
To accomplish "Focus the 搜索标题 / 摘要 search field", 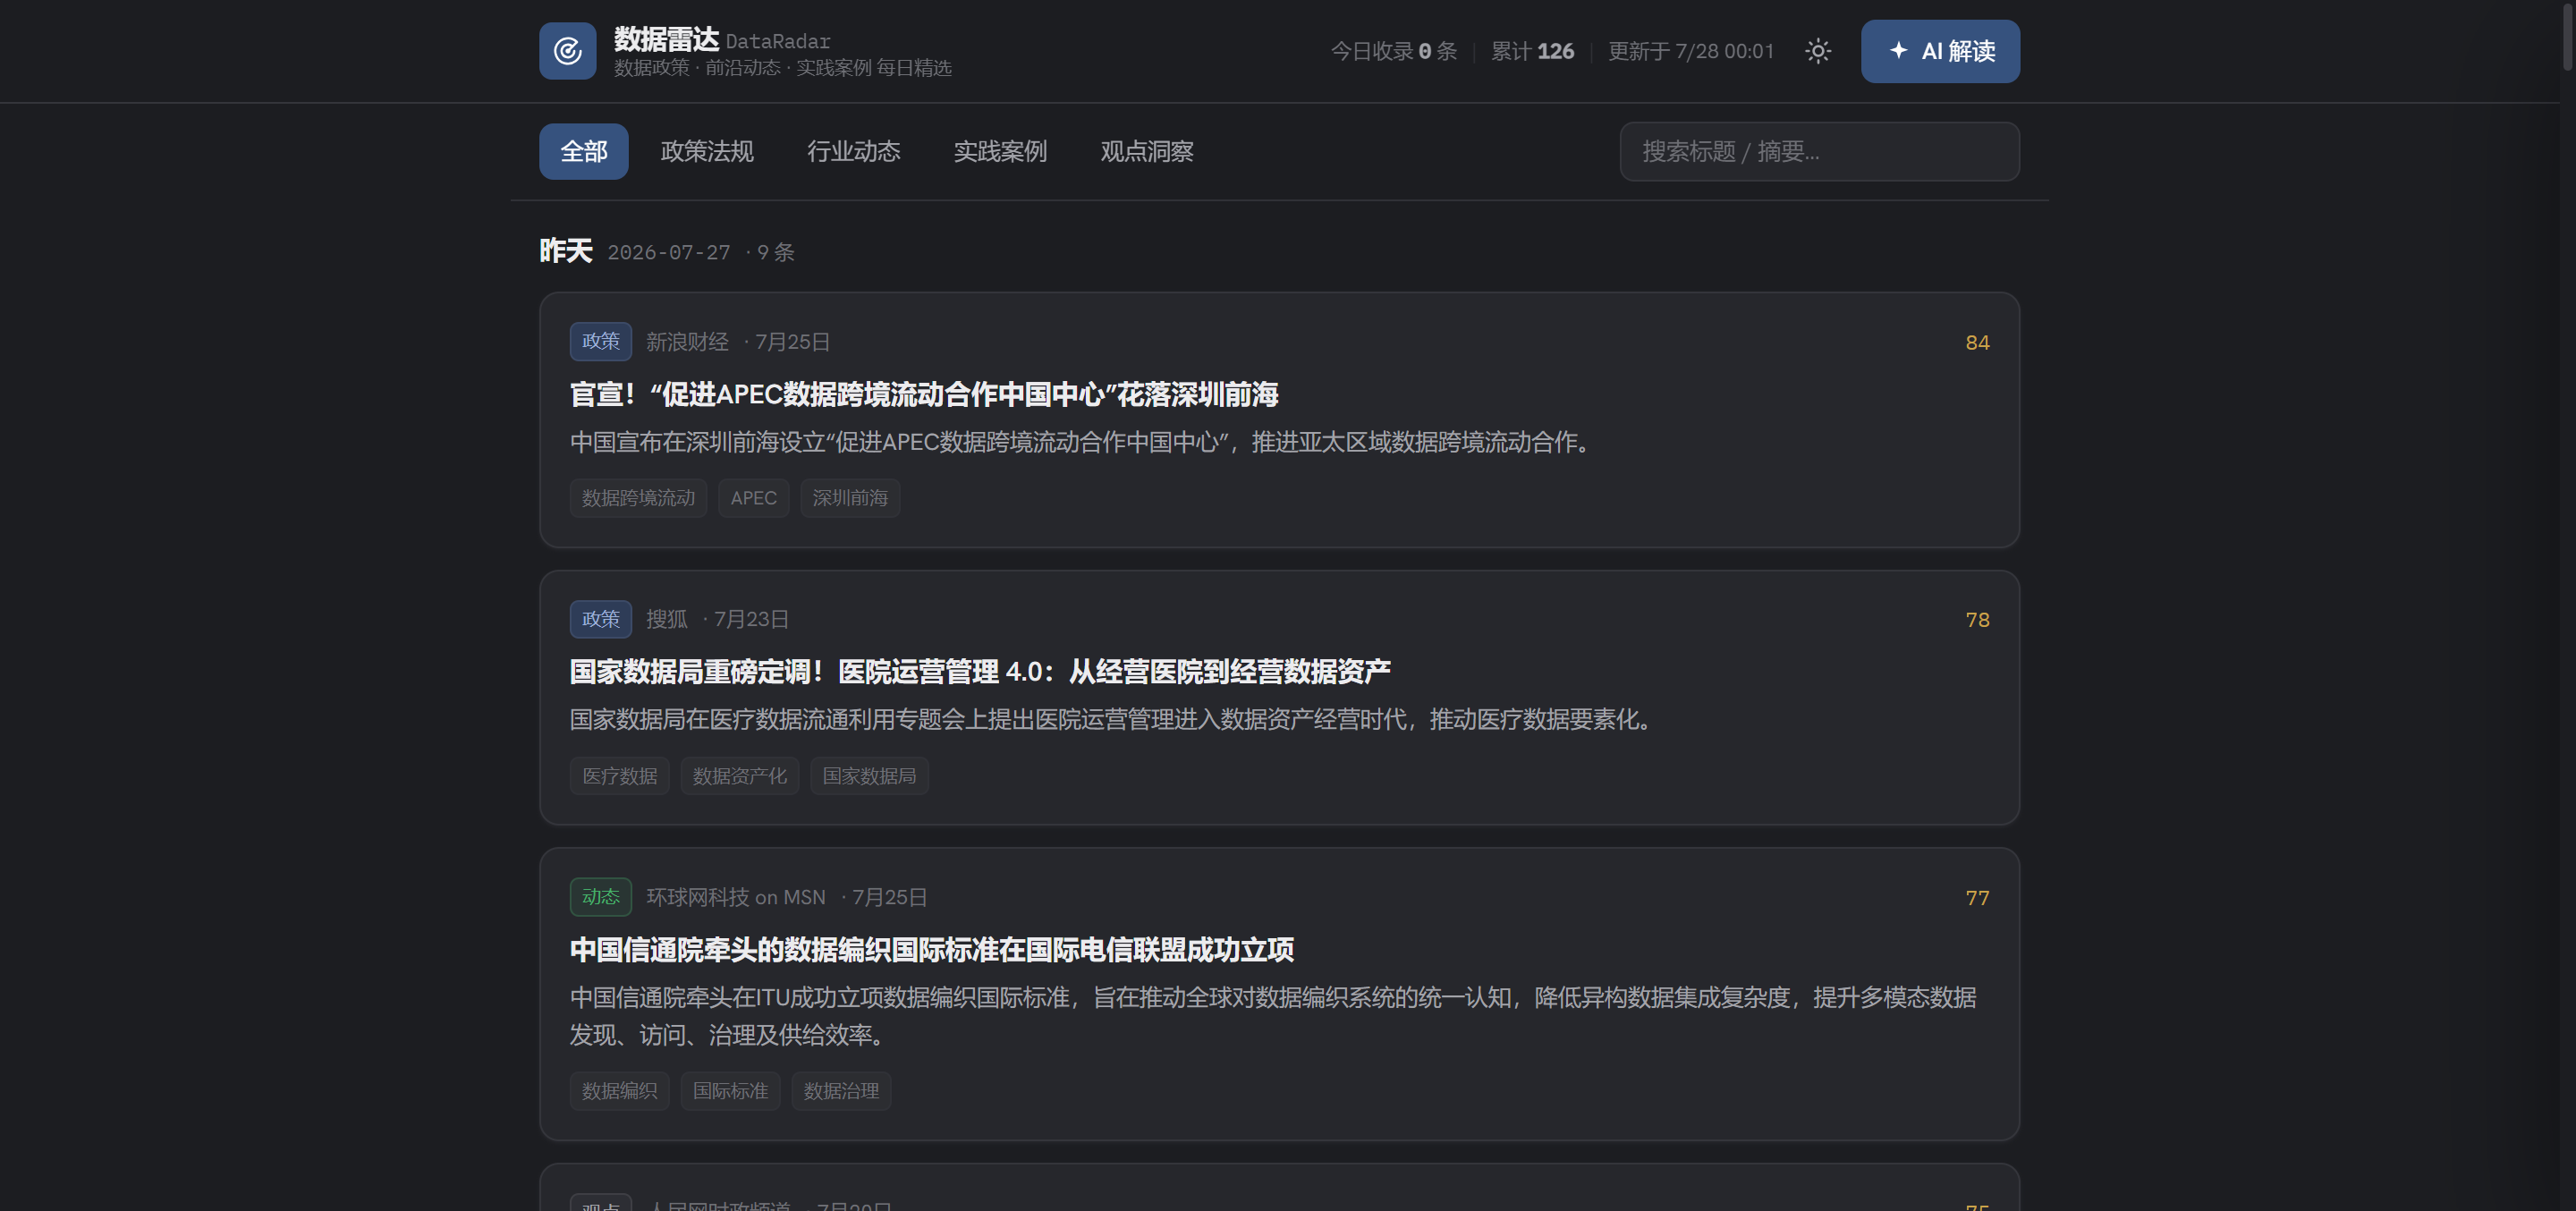I will point(1818,151).
